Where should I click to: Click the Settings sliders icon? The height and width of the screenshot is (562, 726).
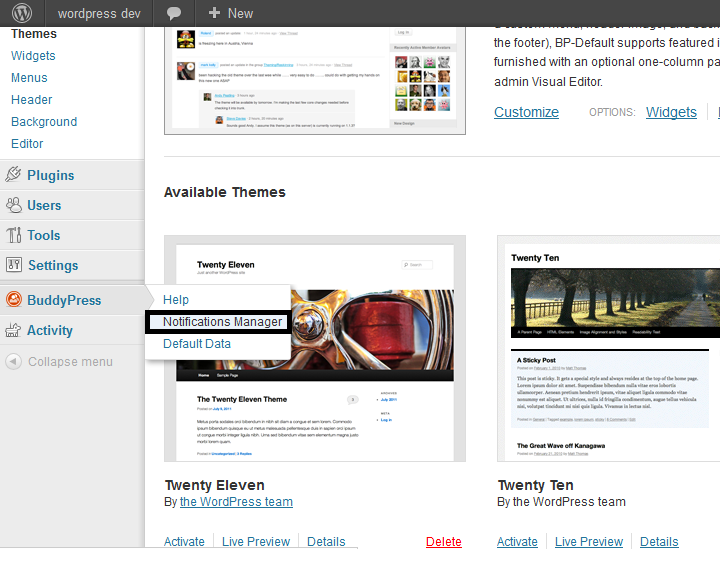pos(13,264)
